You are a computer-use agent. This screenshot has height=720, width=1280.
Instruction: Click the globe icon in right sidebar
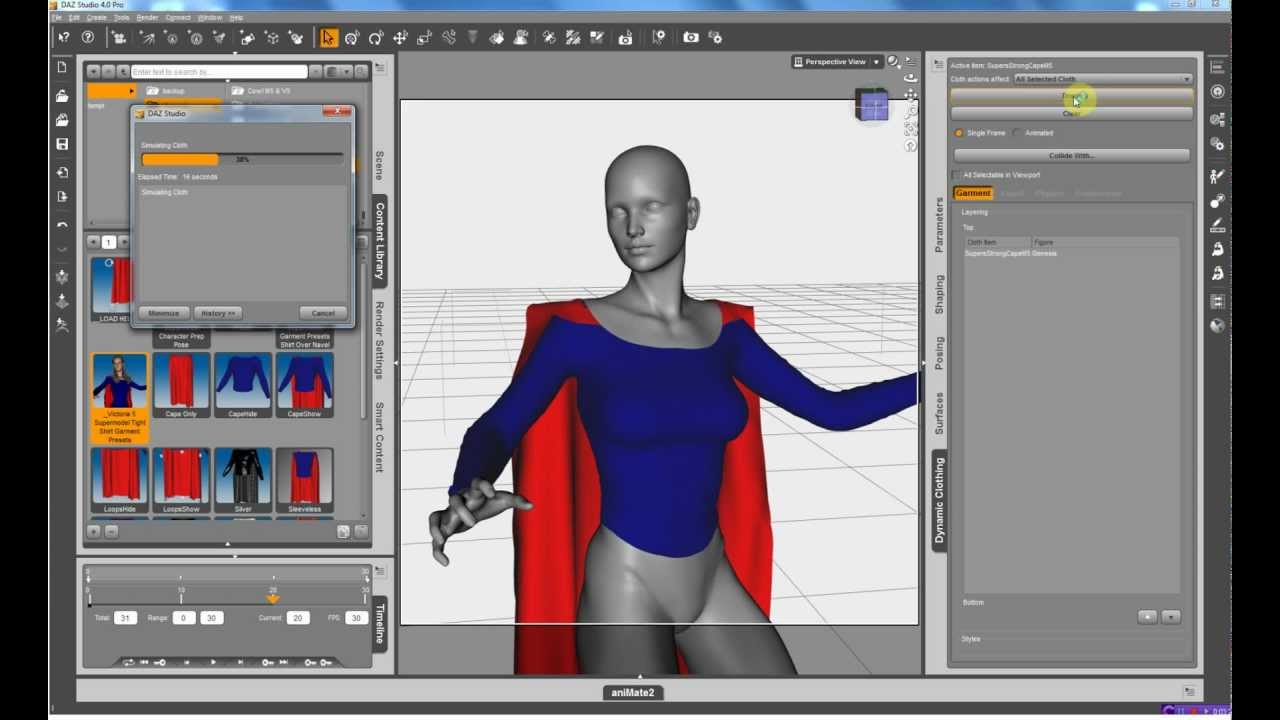coord(1217,325)
